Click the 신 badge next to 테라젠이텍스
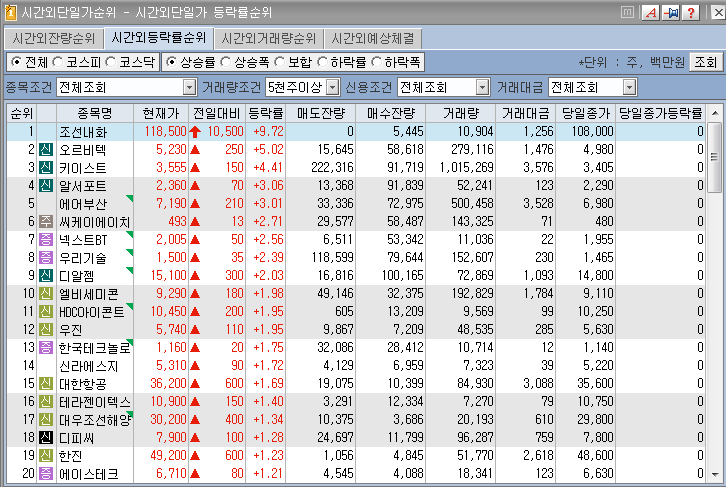726x487 pixels. pos(45,402)
